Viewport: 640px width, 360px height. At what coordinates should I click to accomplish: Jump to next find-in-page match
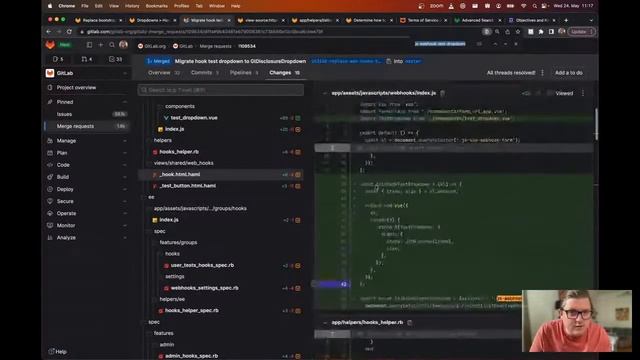(x=505, y=44)
